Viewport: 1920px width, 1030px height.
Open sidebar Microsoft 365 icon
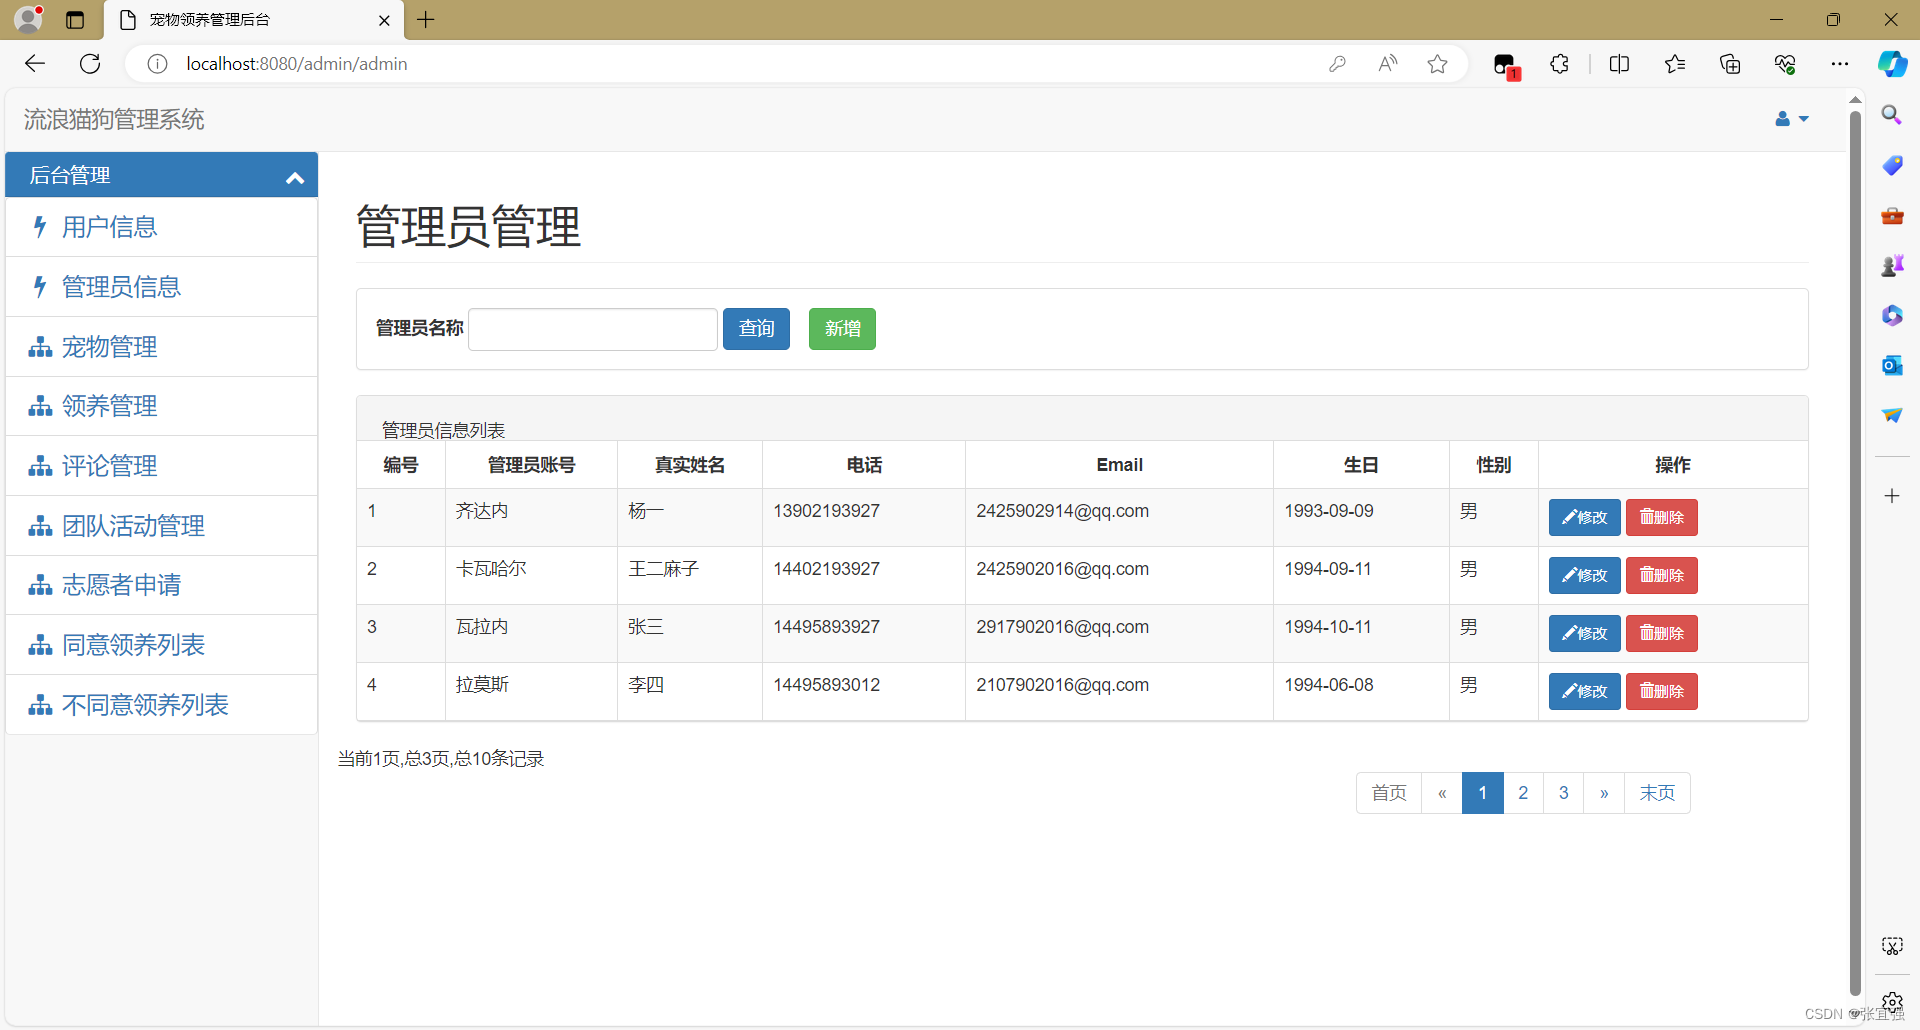click(1892, 315)
